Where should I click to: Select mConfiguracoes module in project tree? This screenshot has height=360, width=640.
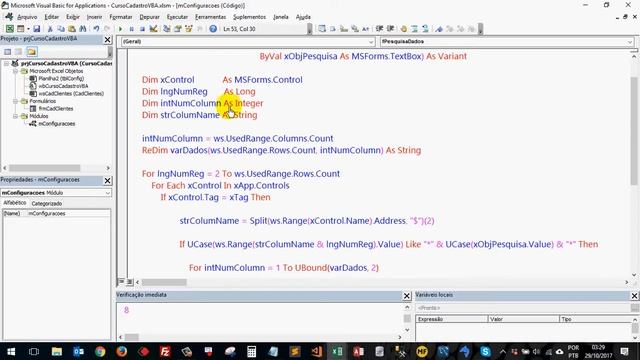[57, 124]
